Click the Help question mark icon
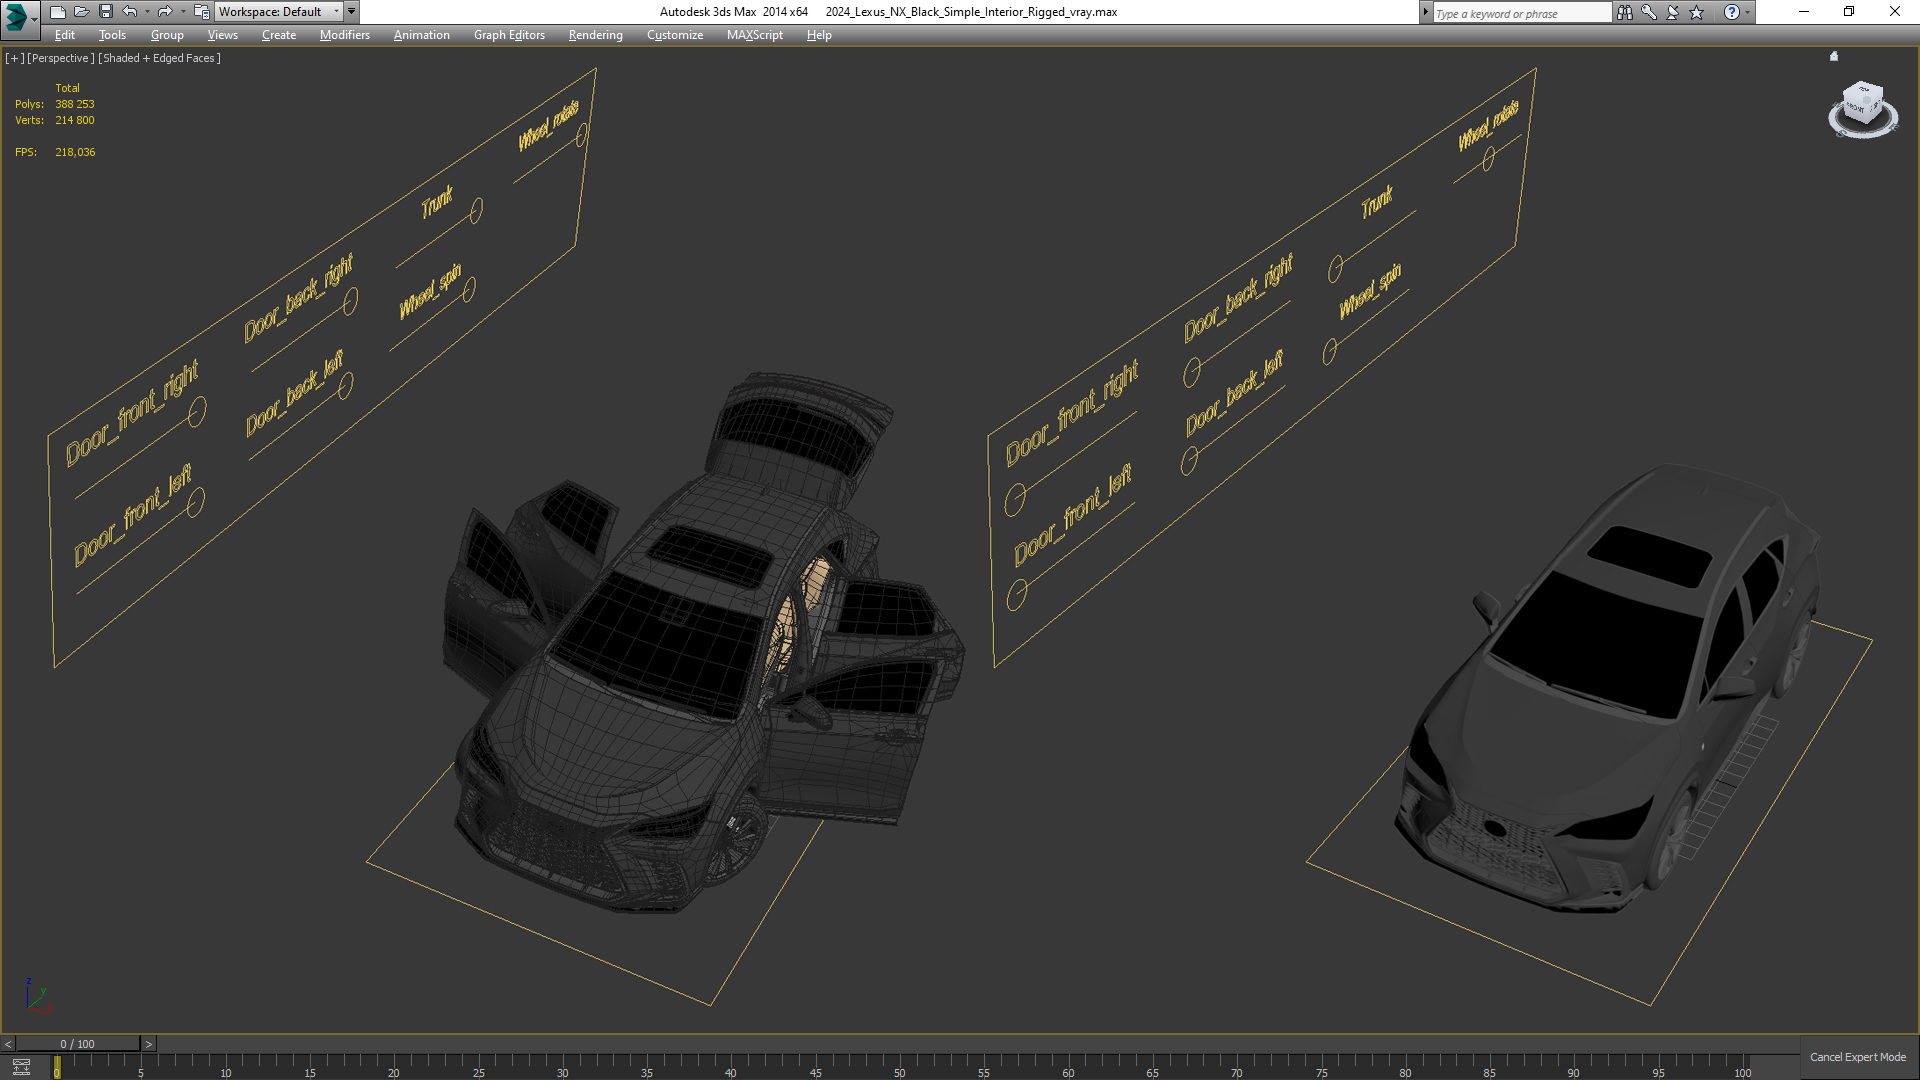1920x1080 pixels. point(1732,12)
